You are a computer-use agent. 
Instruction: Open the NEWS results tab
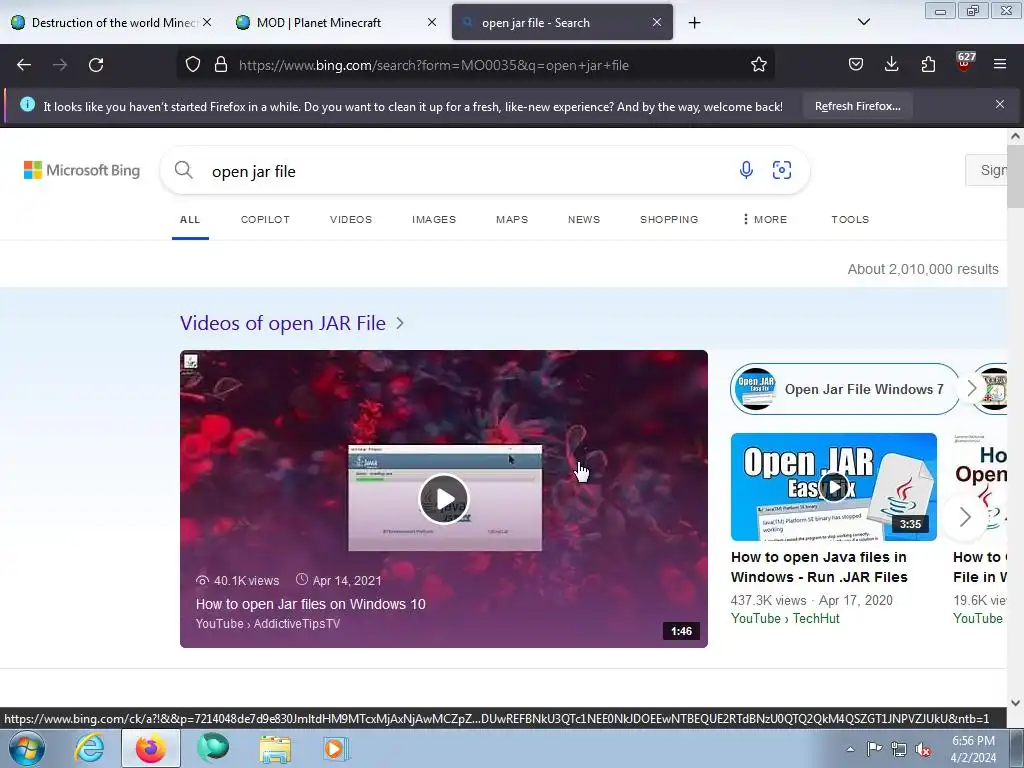tap(584, 219)
